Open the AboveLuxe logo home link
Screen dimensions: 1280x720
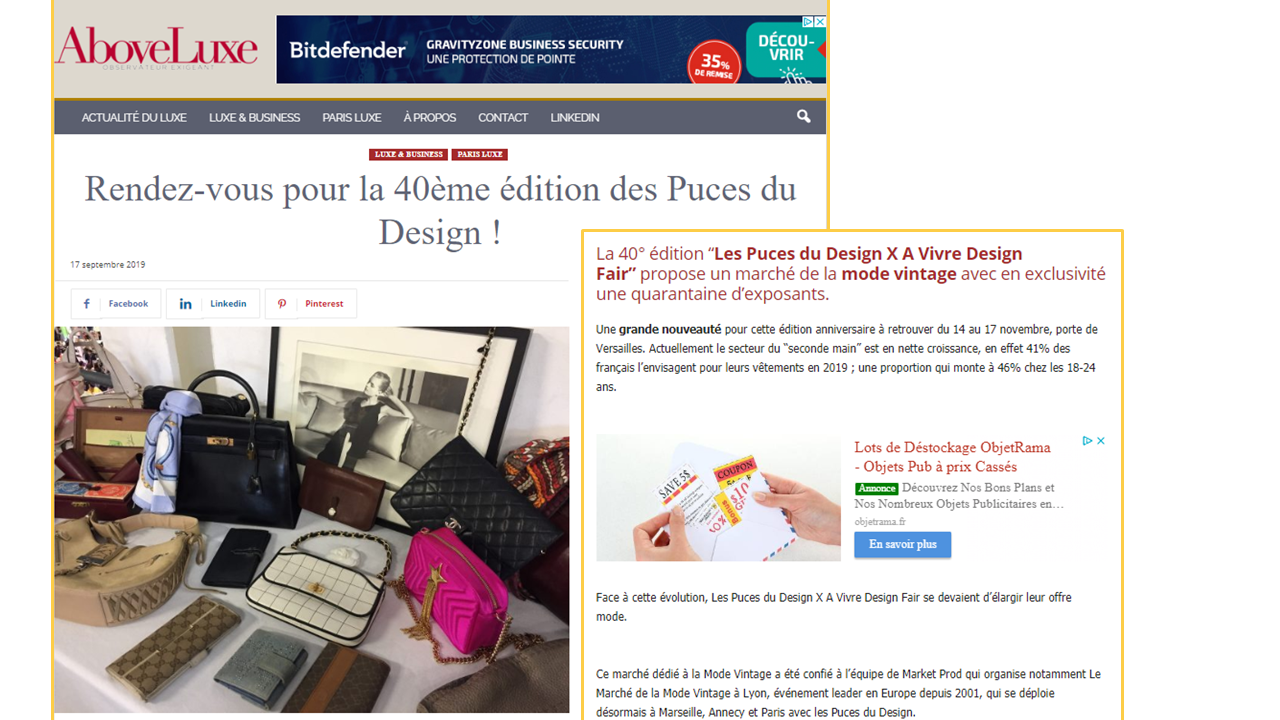coord(156,47)
